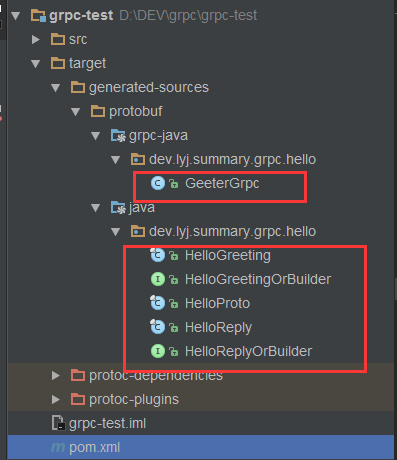Click the lock badge beside GeeterGrpc
The image size is (397, 460).
(174, 184)
